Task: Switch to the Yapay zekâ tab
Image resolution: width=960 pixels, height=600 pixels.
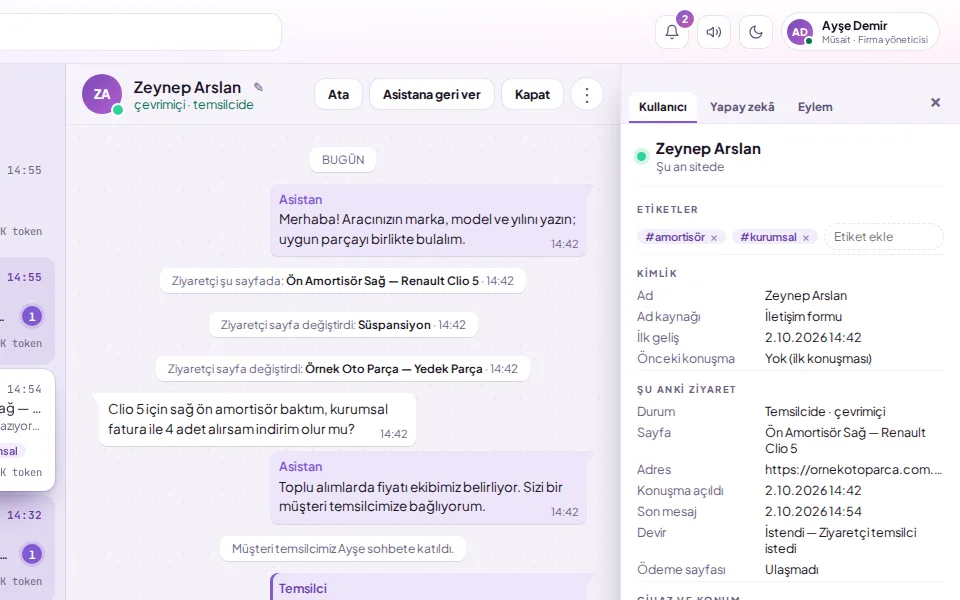Action: pyautogui.click(x=742, y=107)
